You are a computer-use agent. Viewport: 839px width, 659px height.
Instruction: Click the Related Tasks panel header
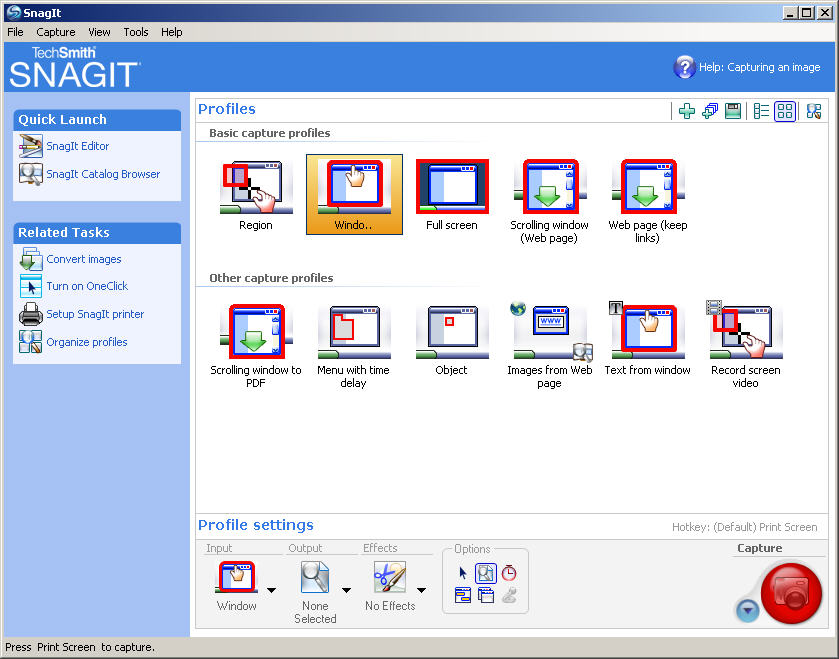coord(97,233)
